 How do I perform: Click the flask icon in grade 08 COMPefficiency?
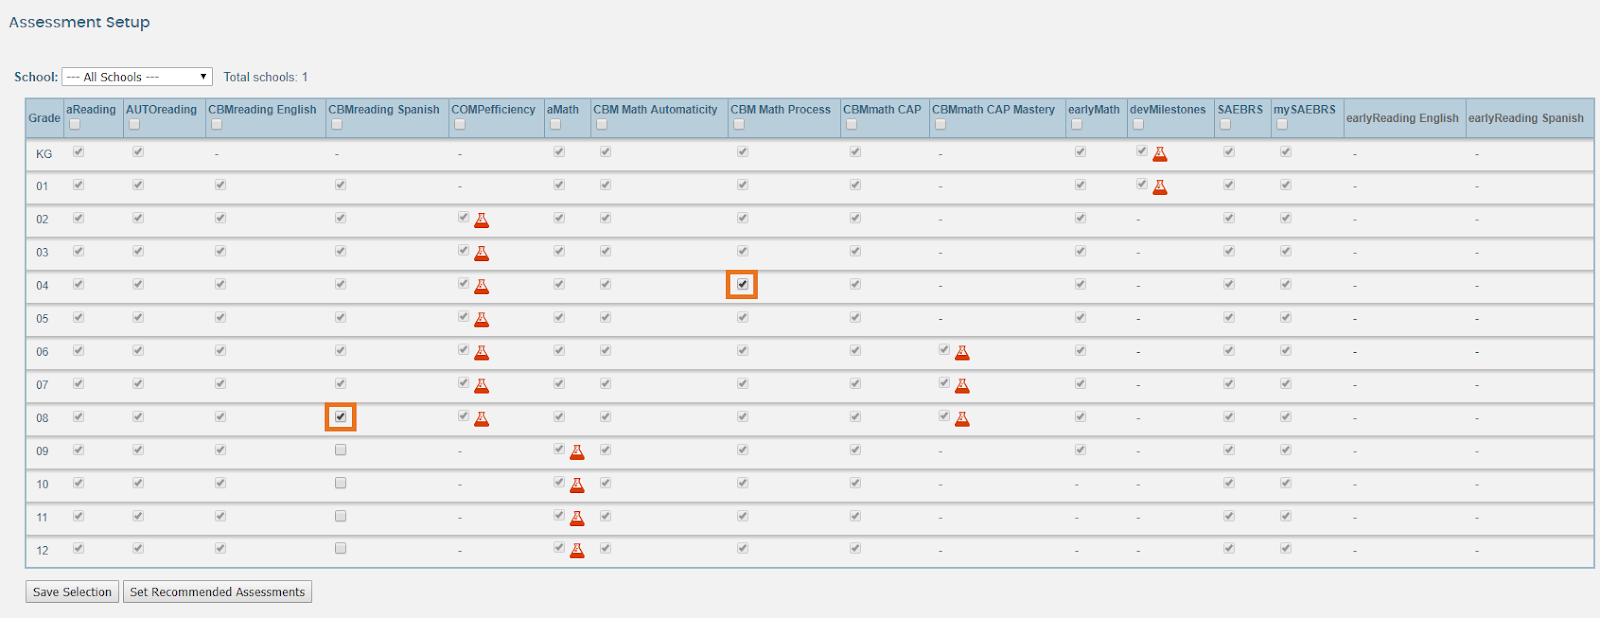coord(481,418)
